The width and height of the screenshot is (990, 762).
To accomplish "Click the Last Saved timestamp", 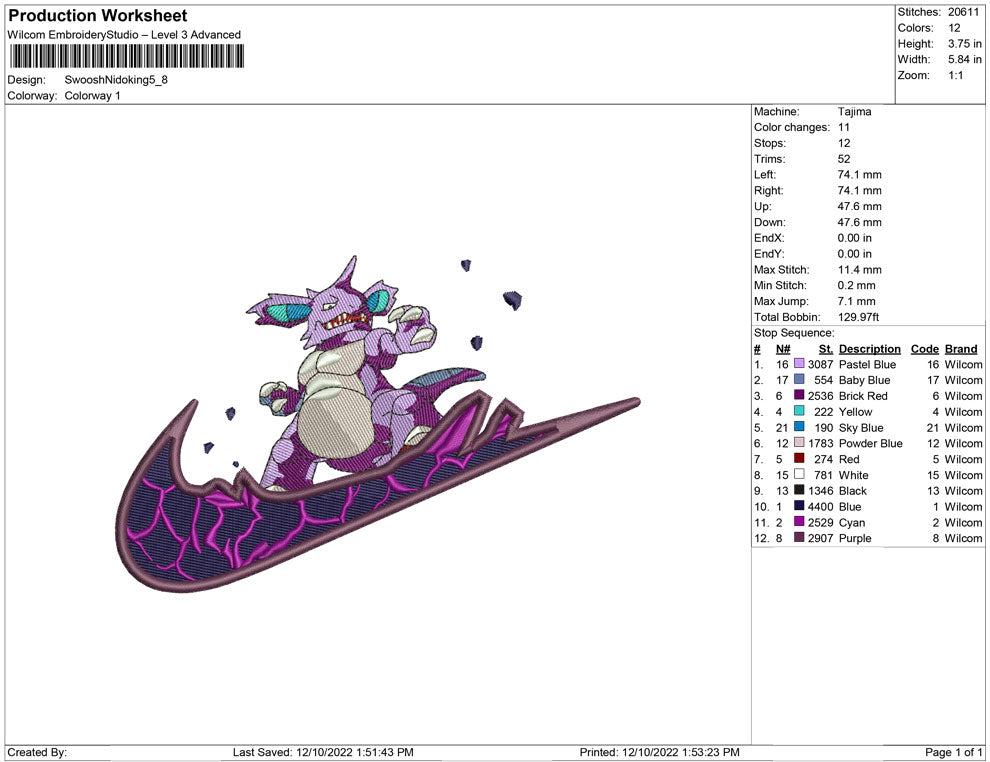I will (x=323, y=752).
